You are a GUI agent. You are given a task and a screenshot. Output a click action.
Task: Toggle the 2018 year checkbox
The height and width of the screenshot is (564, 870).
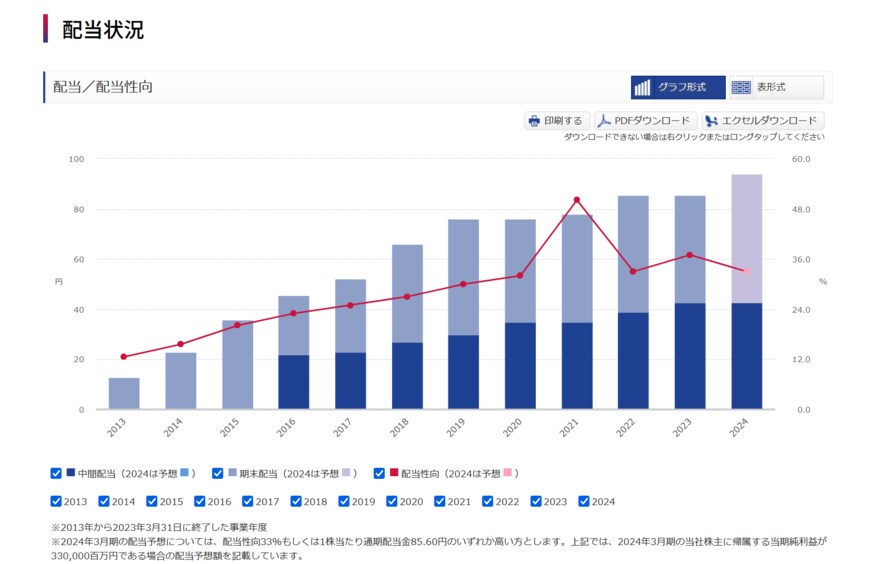point(296,502)
